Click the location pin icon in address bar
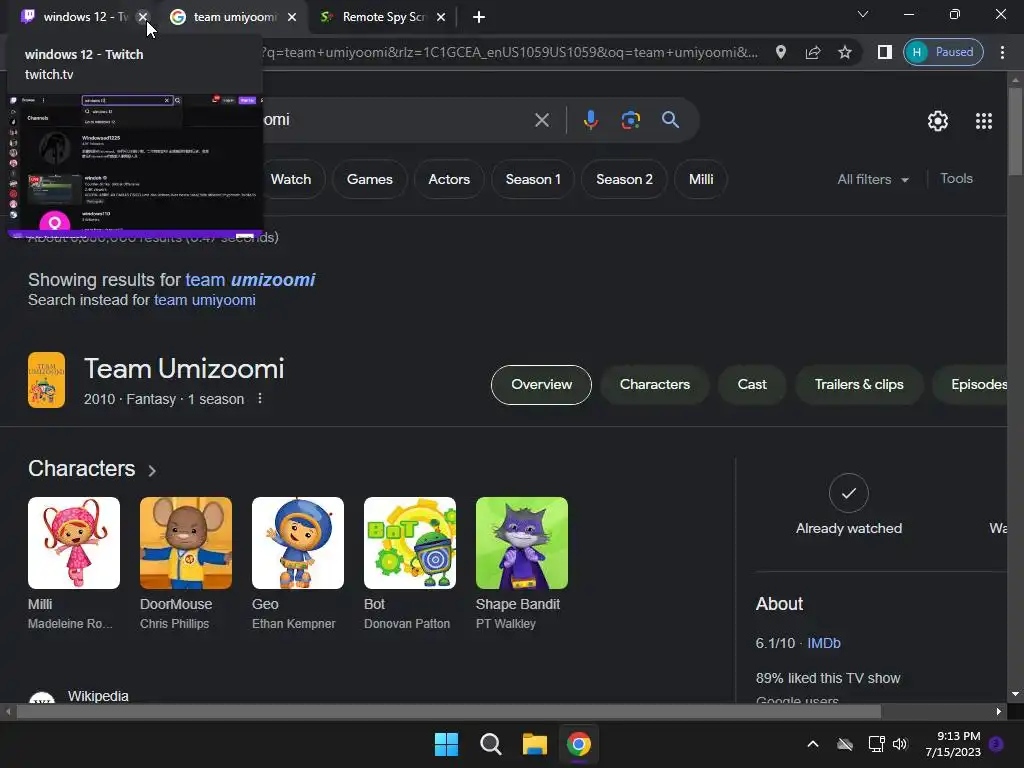Screen dimensions: 1024x768 click(780, 52)
